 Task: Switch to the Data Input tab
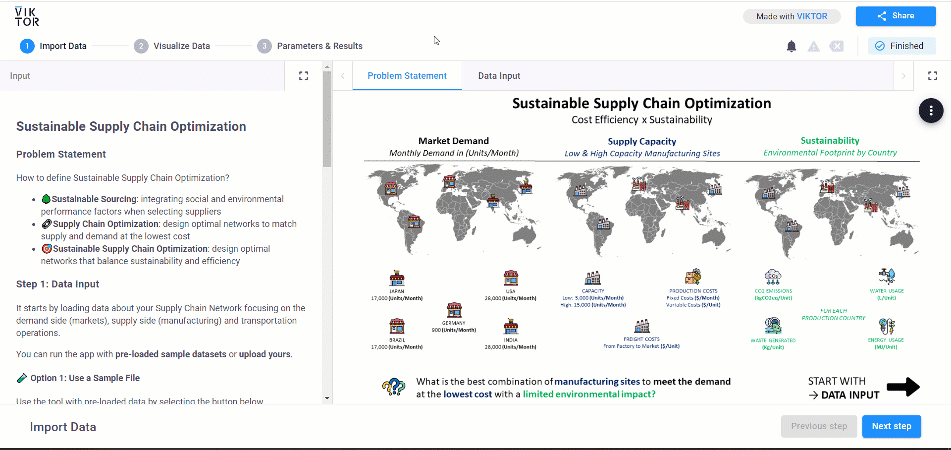pos(499,76)
